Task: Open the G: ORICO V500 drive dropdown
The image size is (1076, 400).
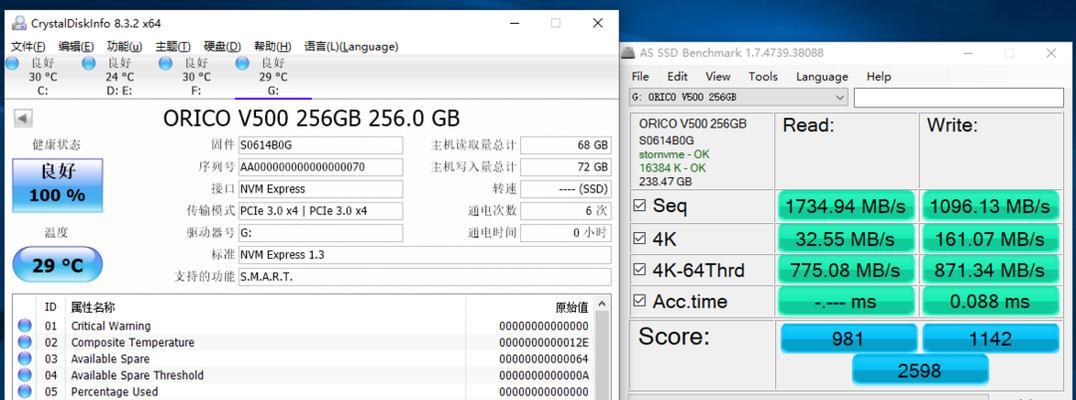Action: click(738, 97)
